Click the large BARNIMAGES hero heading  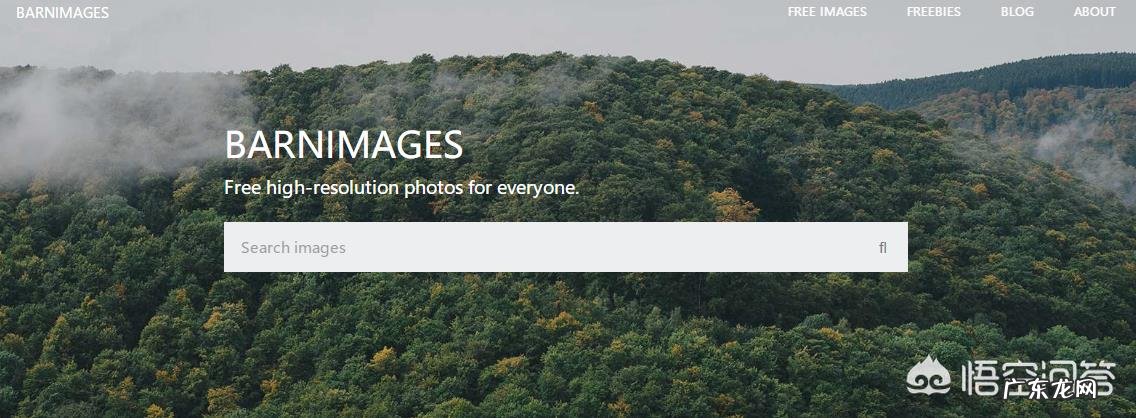(x=343, y=145)
